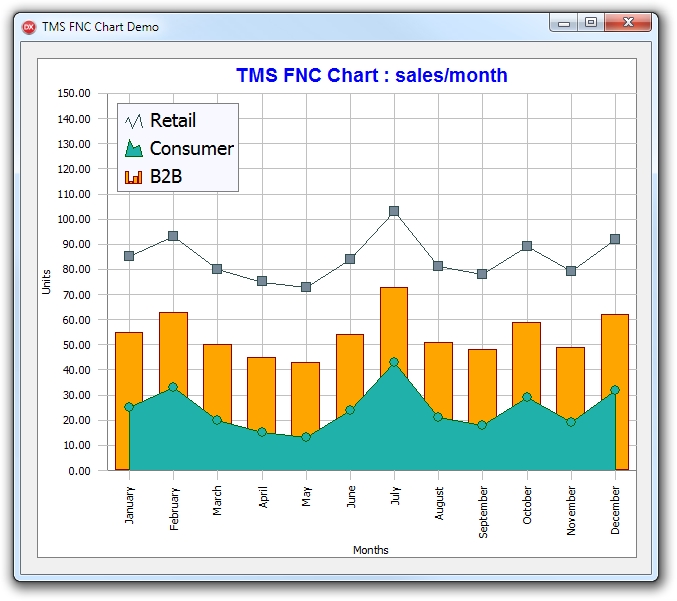Image resolution: width=677 pixels, height=601 pixels.
Task: Select the Retail marker for January
Action: pyautogui.click(x=129, y=256)
